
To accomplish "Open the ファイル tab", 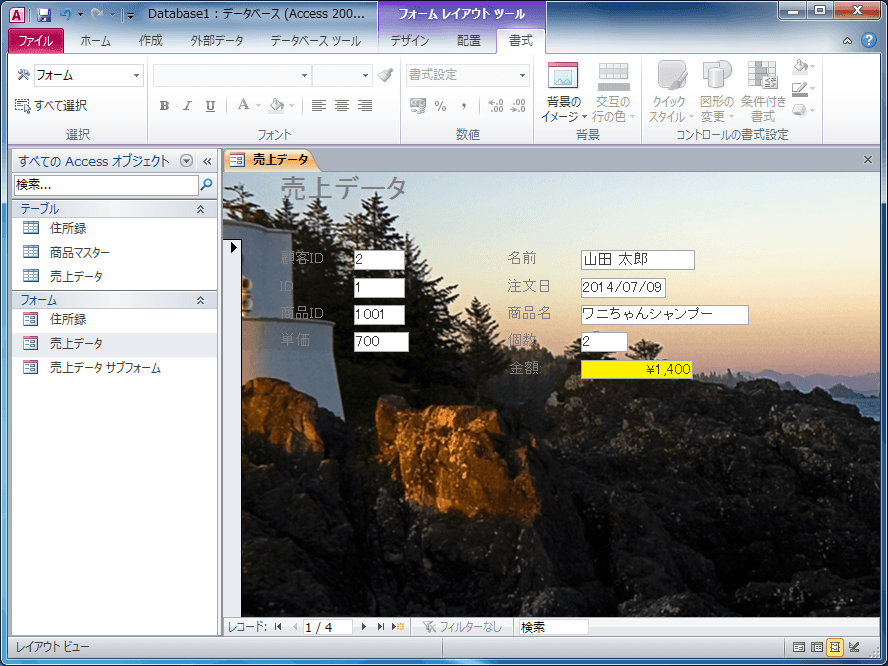I will (x=36, y=40).
